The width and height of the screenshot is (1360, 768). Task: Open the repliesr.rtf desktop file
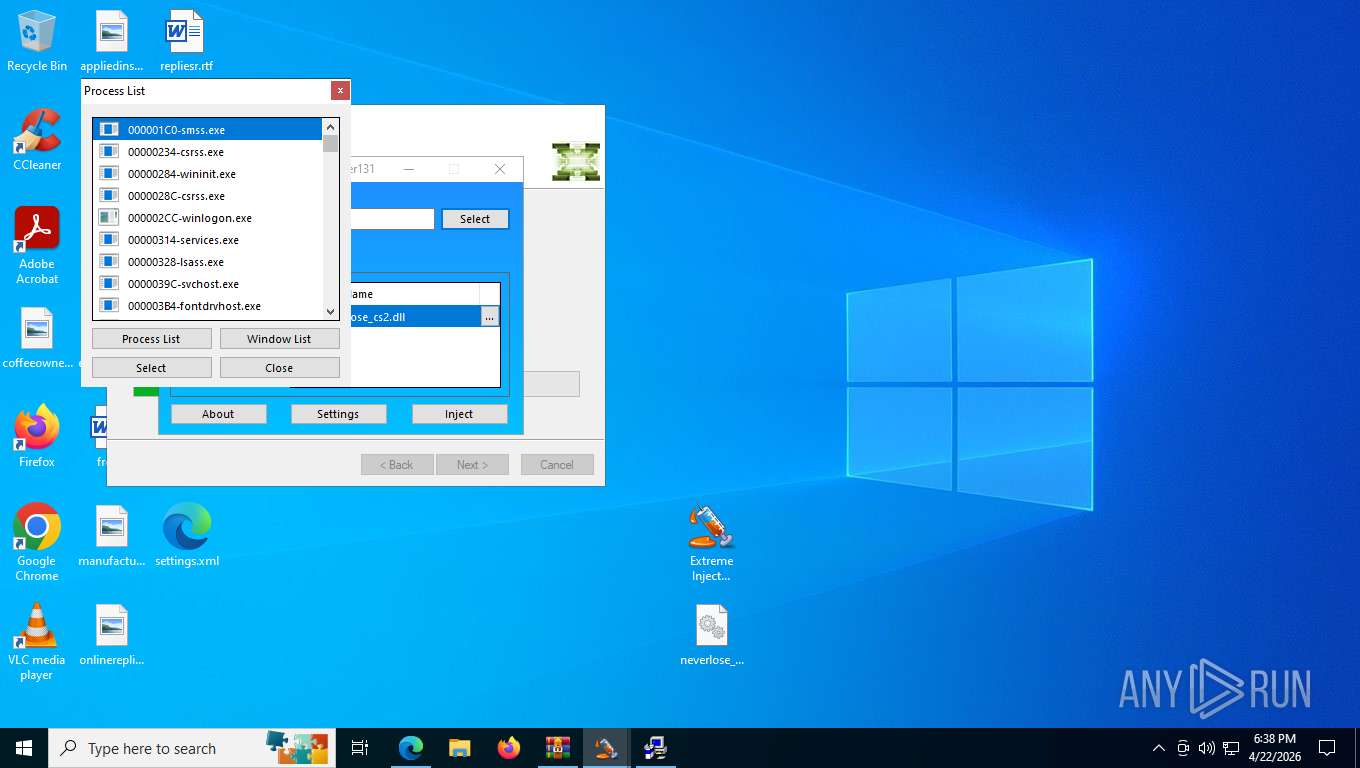pyautogui.click(x=186, y=42)
